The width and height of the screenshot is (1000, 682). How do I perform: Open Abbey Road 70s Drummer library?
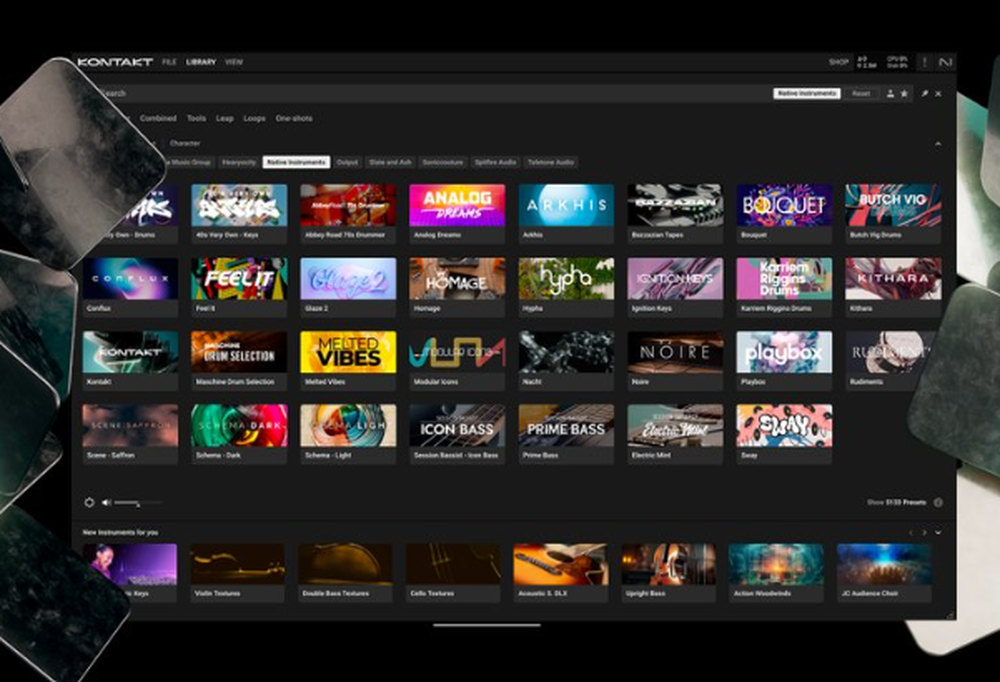coord(348,213)
